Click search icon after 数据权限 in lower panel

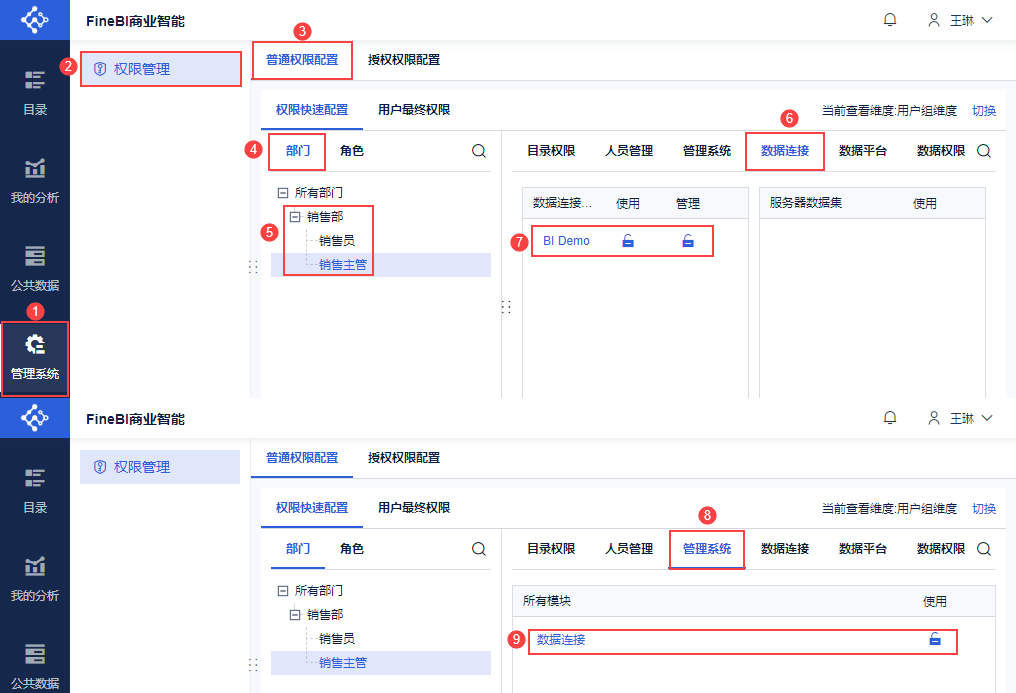pyautogui.click(x=984, y=549)
